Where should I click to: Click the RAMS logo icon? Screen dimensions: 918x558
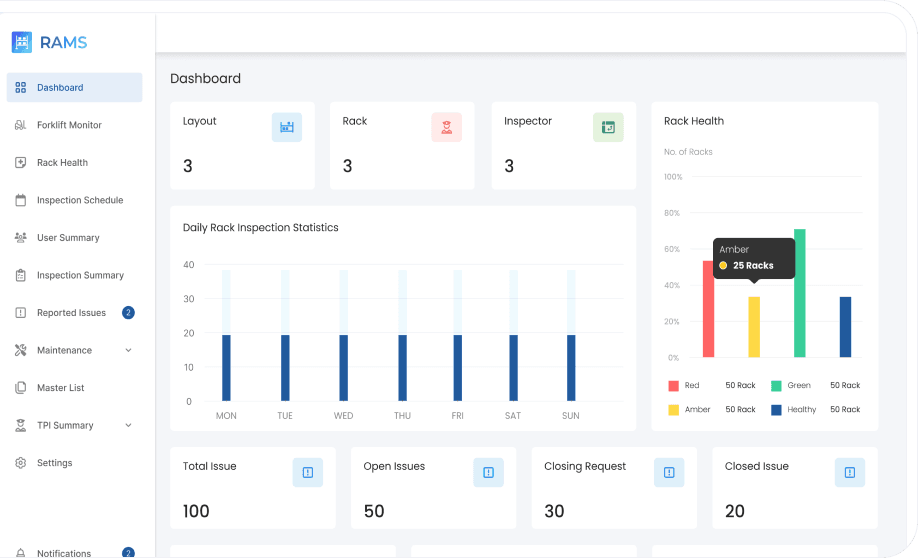pos(22,42)
